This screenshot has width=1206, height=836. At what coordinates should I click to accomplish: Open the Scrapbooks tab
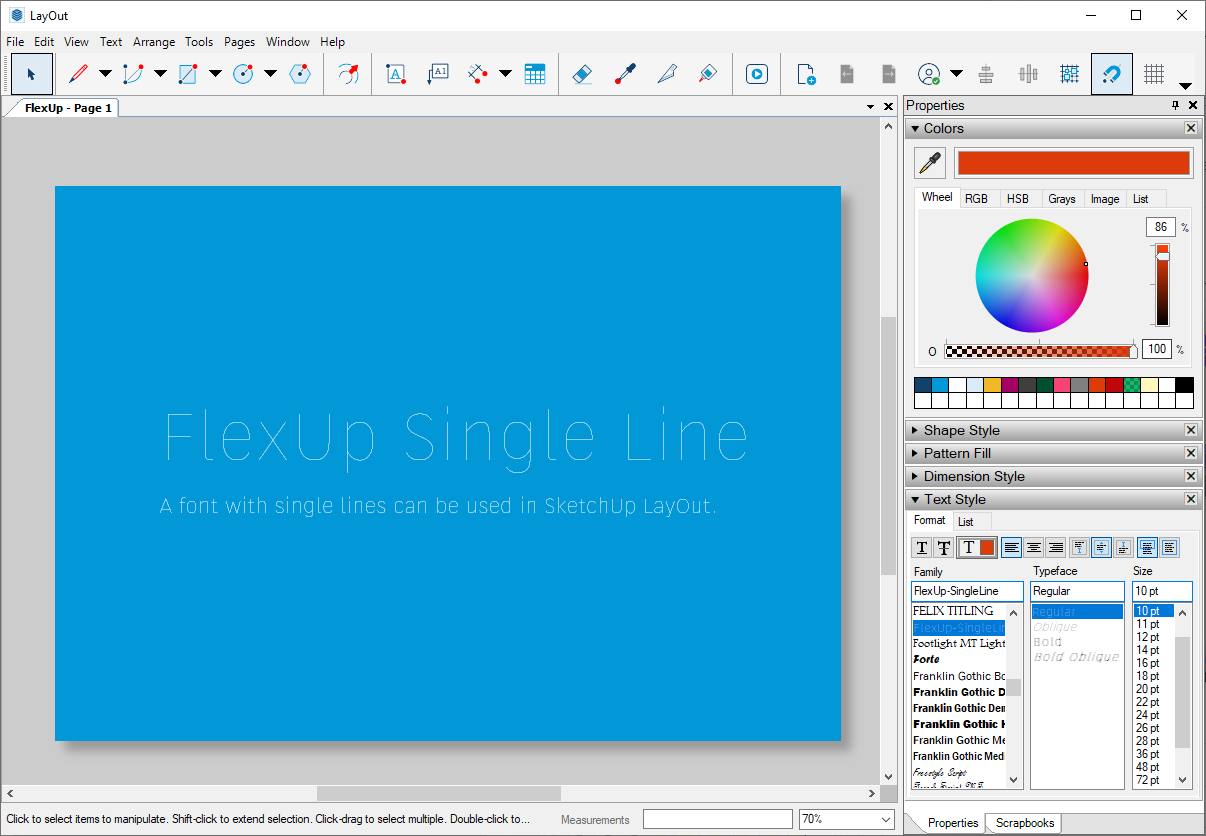1025,823
